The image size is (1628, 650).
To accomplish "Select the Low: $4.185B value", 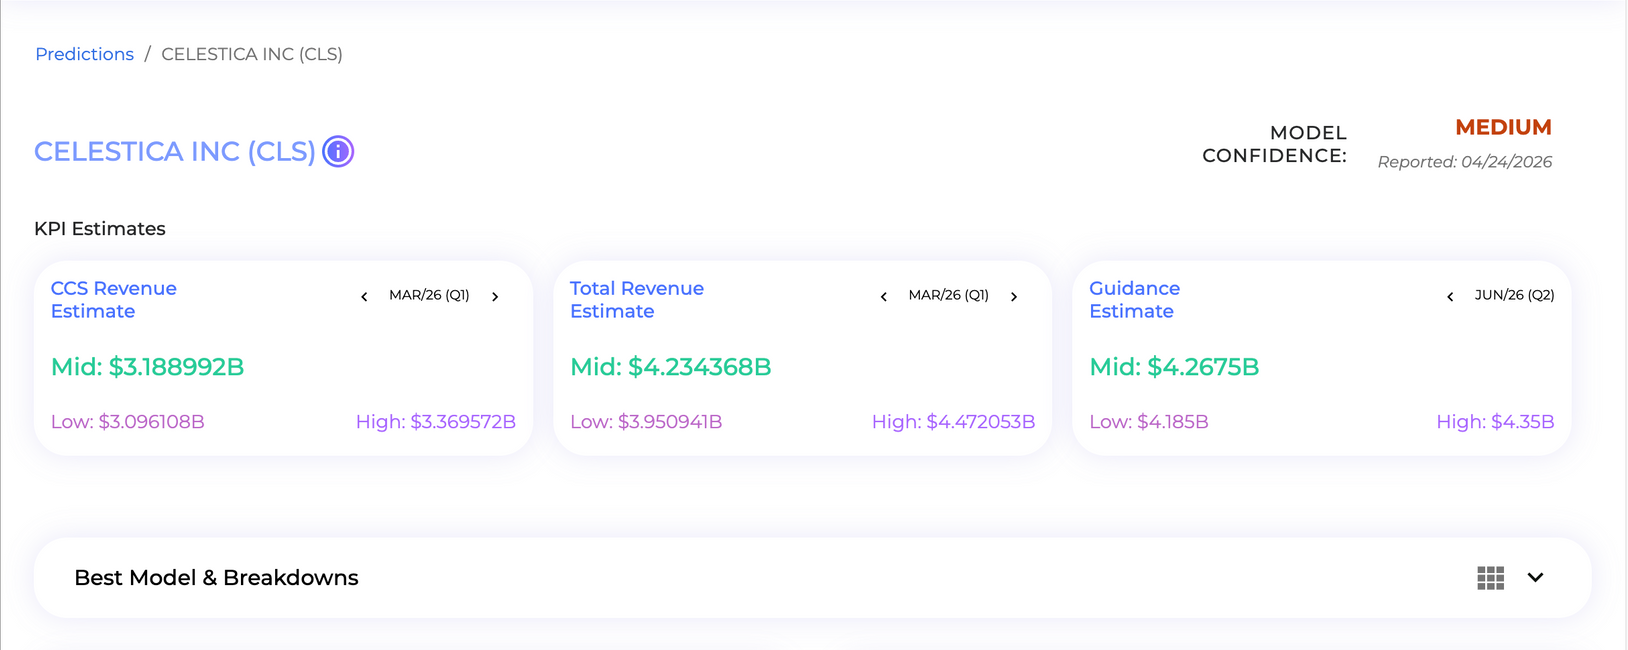I will 1149,422.
